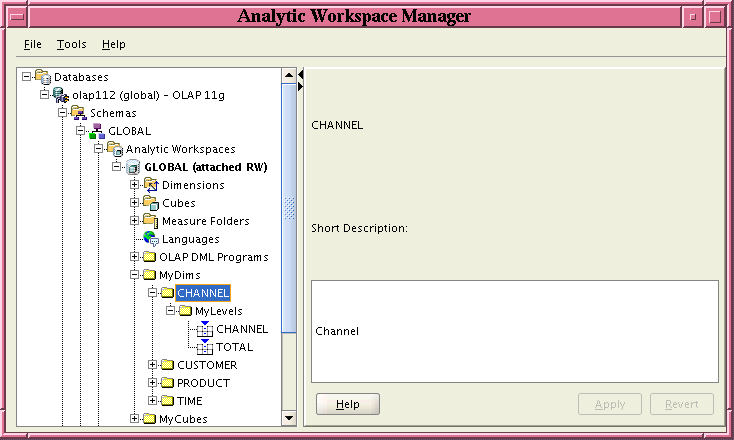Screen dimensions: 734x440
Task: Click the left collapse arrow on the split pane divider
Action: pos(301,72)
